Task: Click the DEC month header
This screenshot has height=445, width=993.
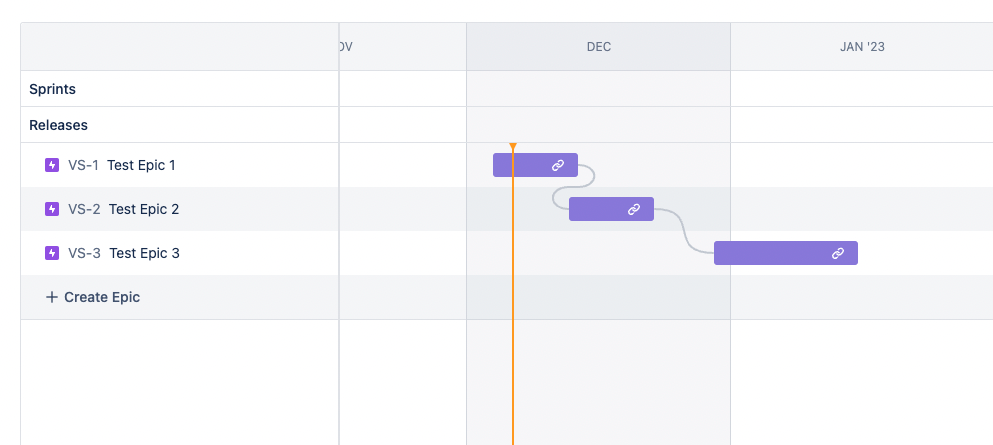Action: click(x=598, y=47)
